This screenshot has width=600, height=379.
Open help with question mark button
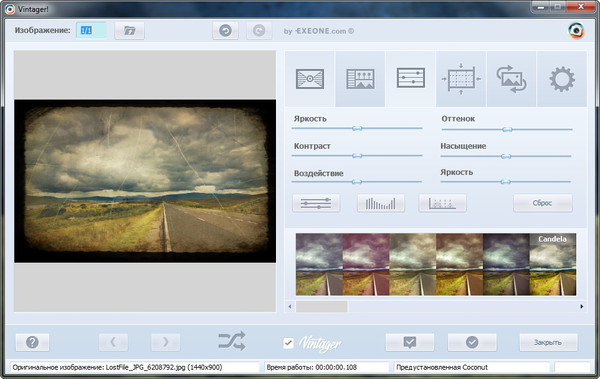(32, 342)
